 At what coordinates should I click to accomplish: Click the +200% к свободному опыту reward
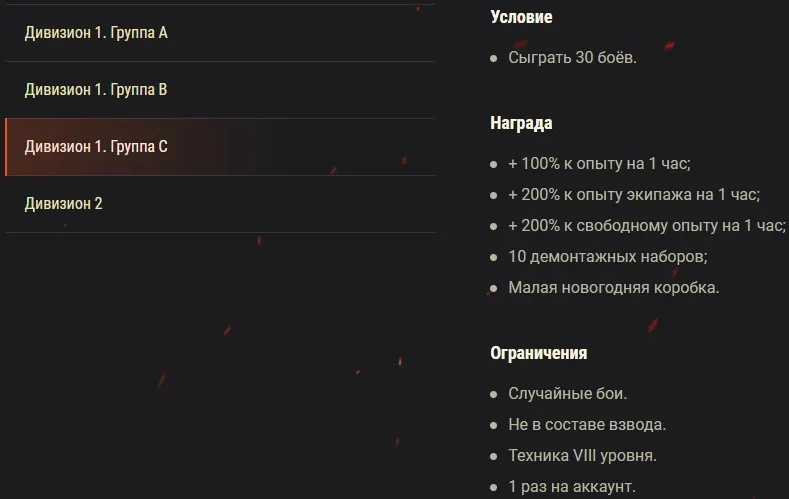coord(646,226)
